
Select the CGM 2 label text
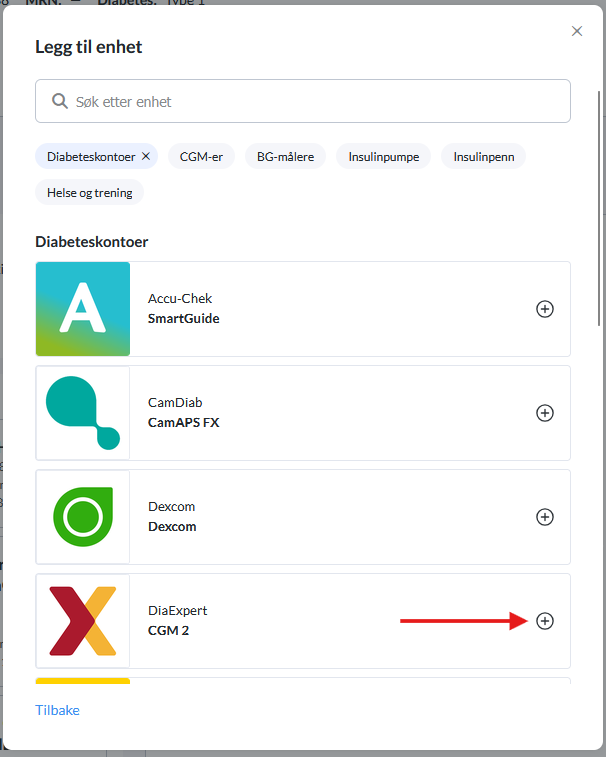(x=168, y=631)
